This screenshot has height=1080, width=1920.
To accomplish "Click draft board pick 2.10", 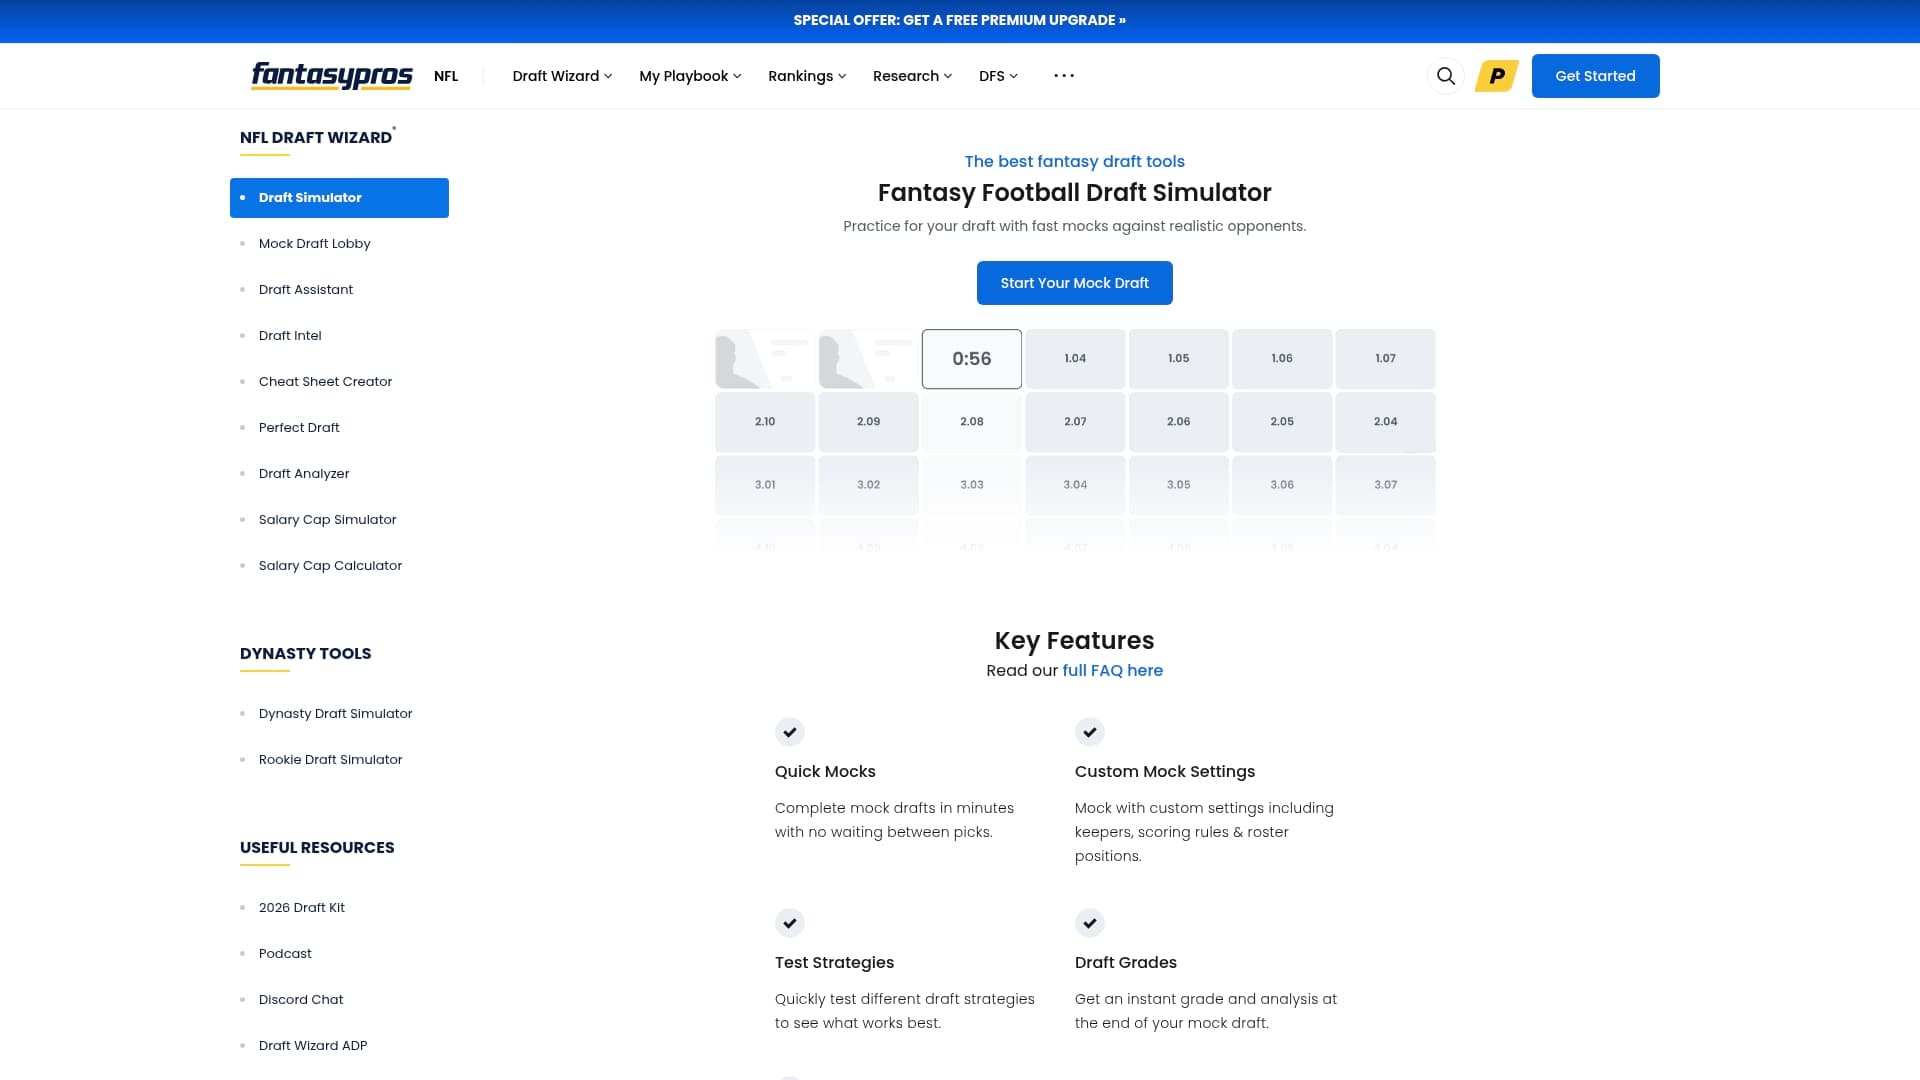I will click(765, 422).
